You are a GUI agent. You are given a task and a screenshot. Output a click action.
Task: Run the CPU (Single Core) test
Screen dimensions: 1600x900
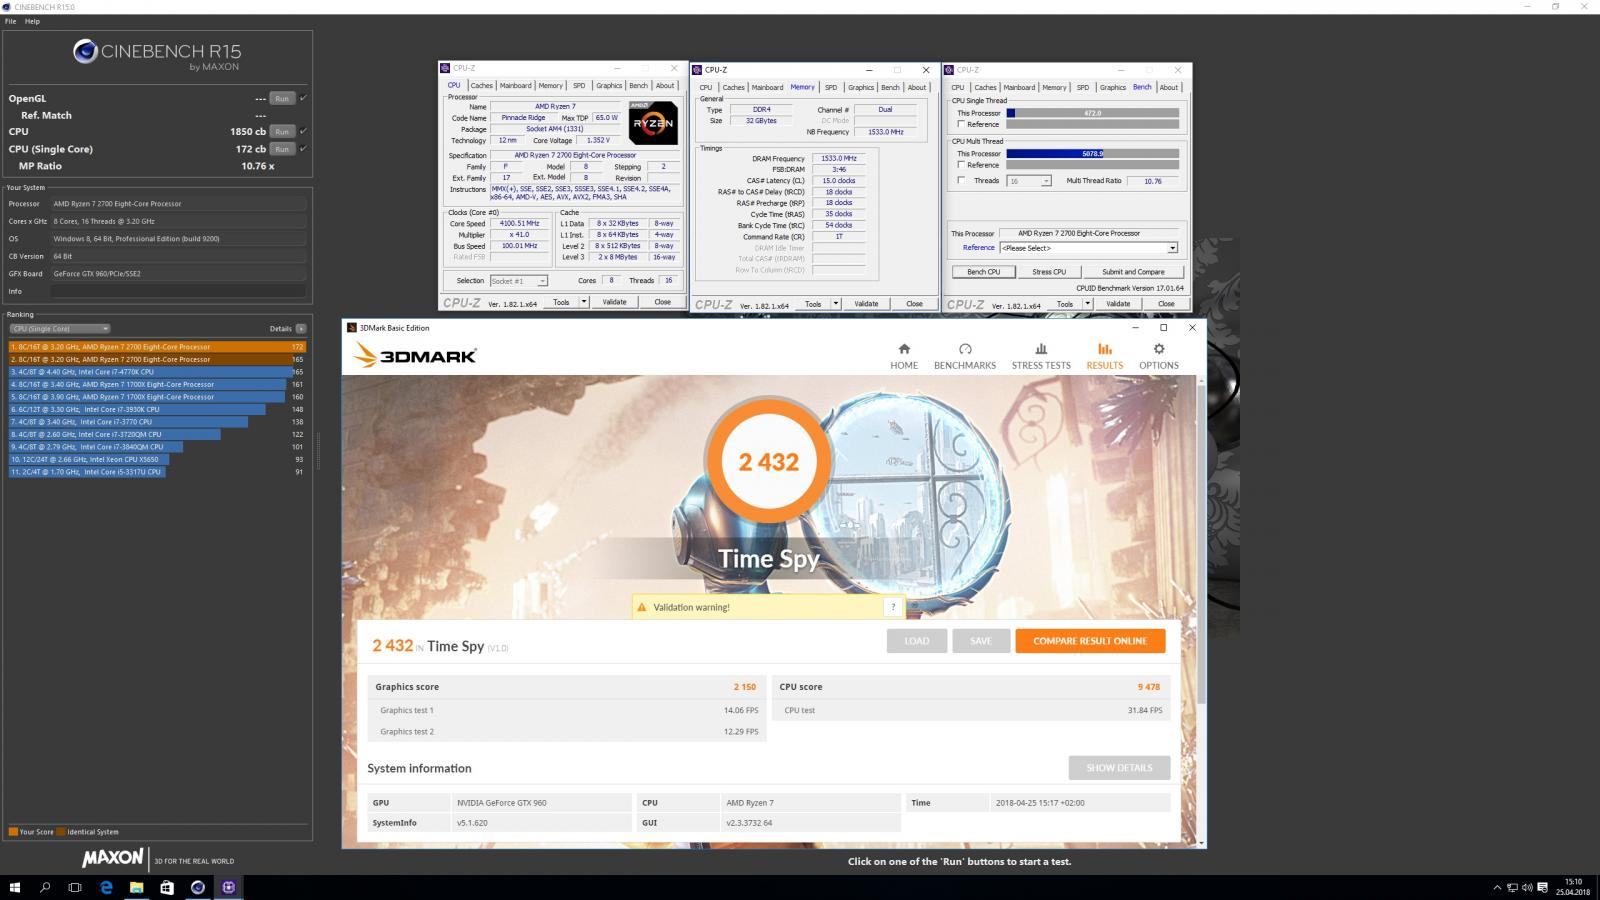click(282, 149)
